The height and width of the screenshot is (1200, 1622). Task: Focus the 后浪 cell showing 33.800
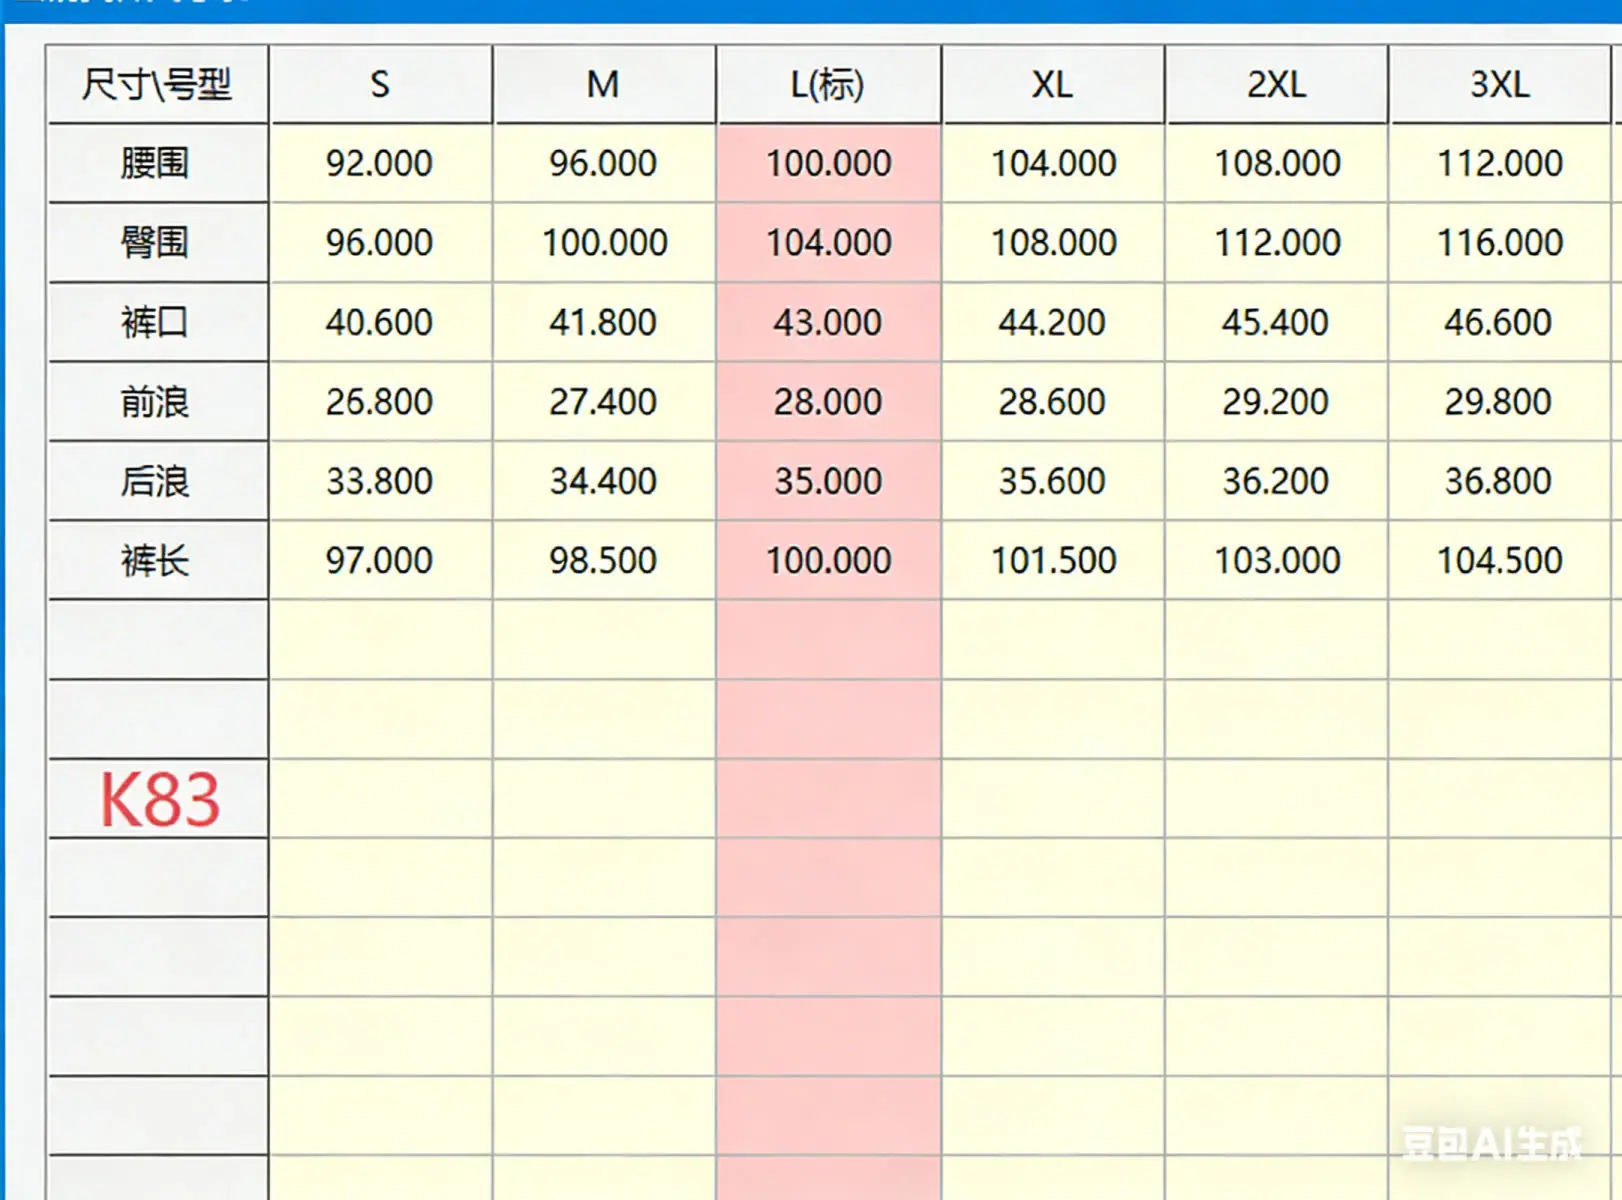(x=380, y=481)
